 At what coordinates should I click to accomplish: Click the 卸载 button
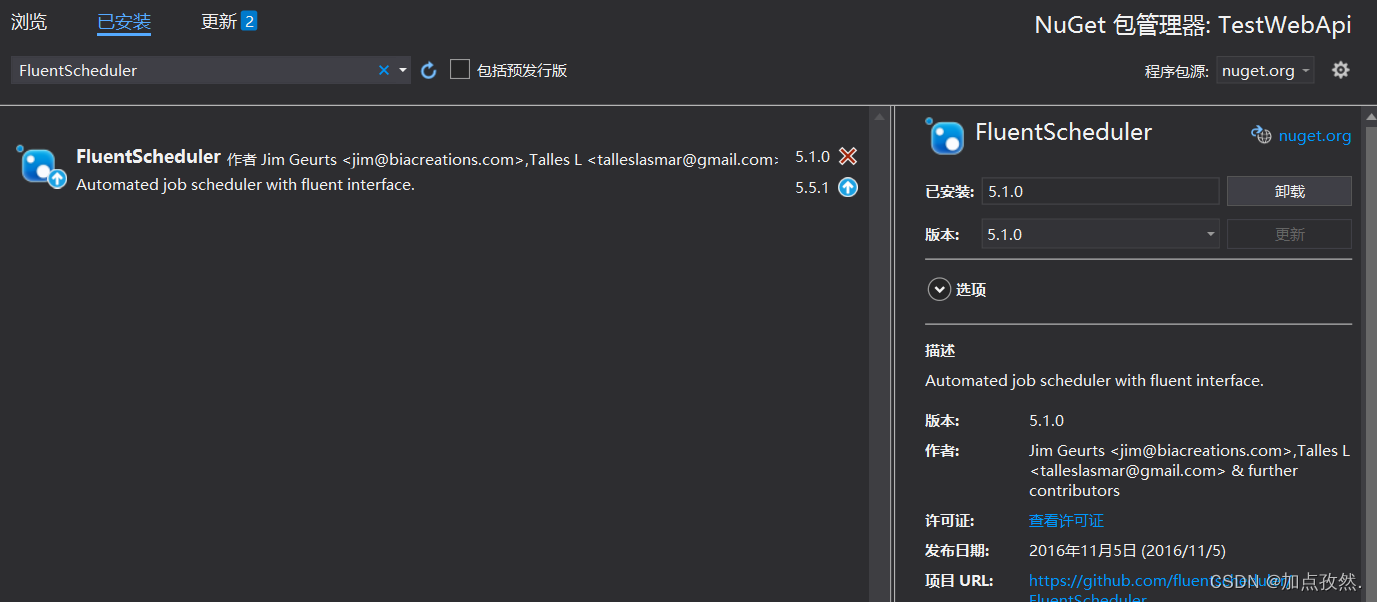point(1289,191)
